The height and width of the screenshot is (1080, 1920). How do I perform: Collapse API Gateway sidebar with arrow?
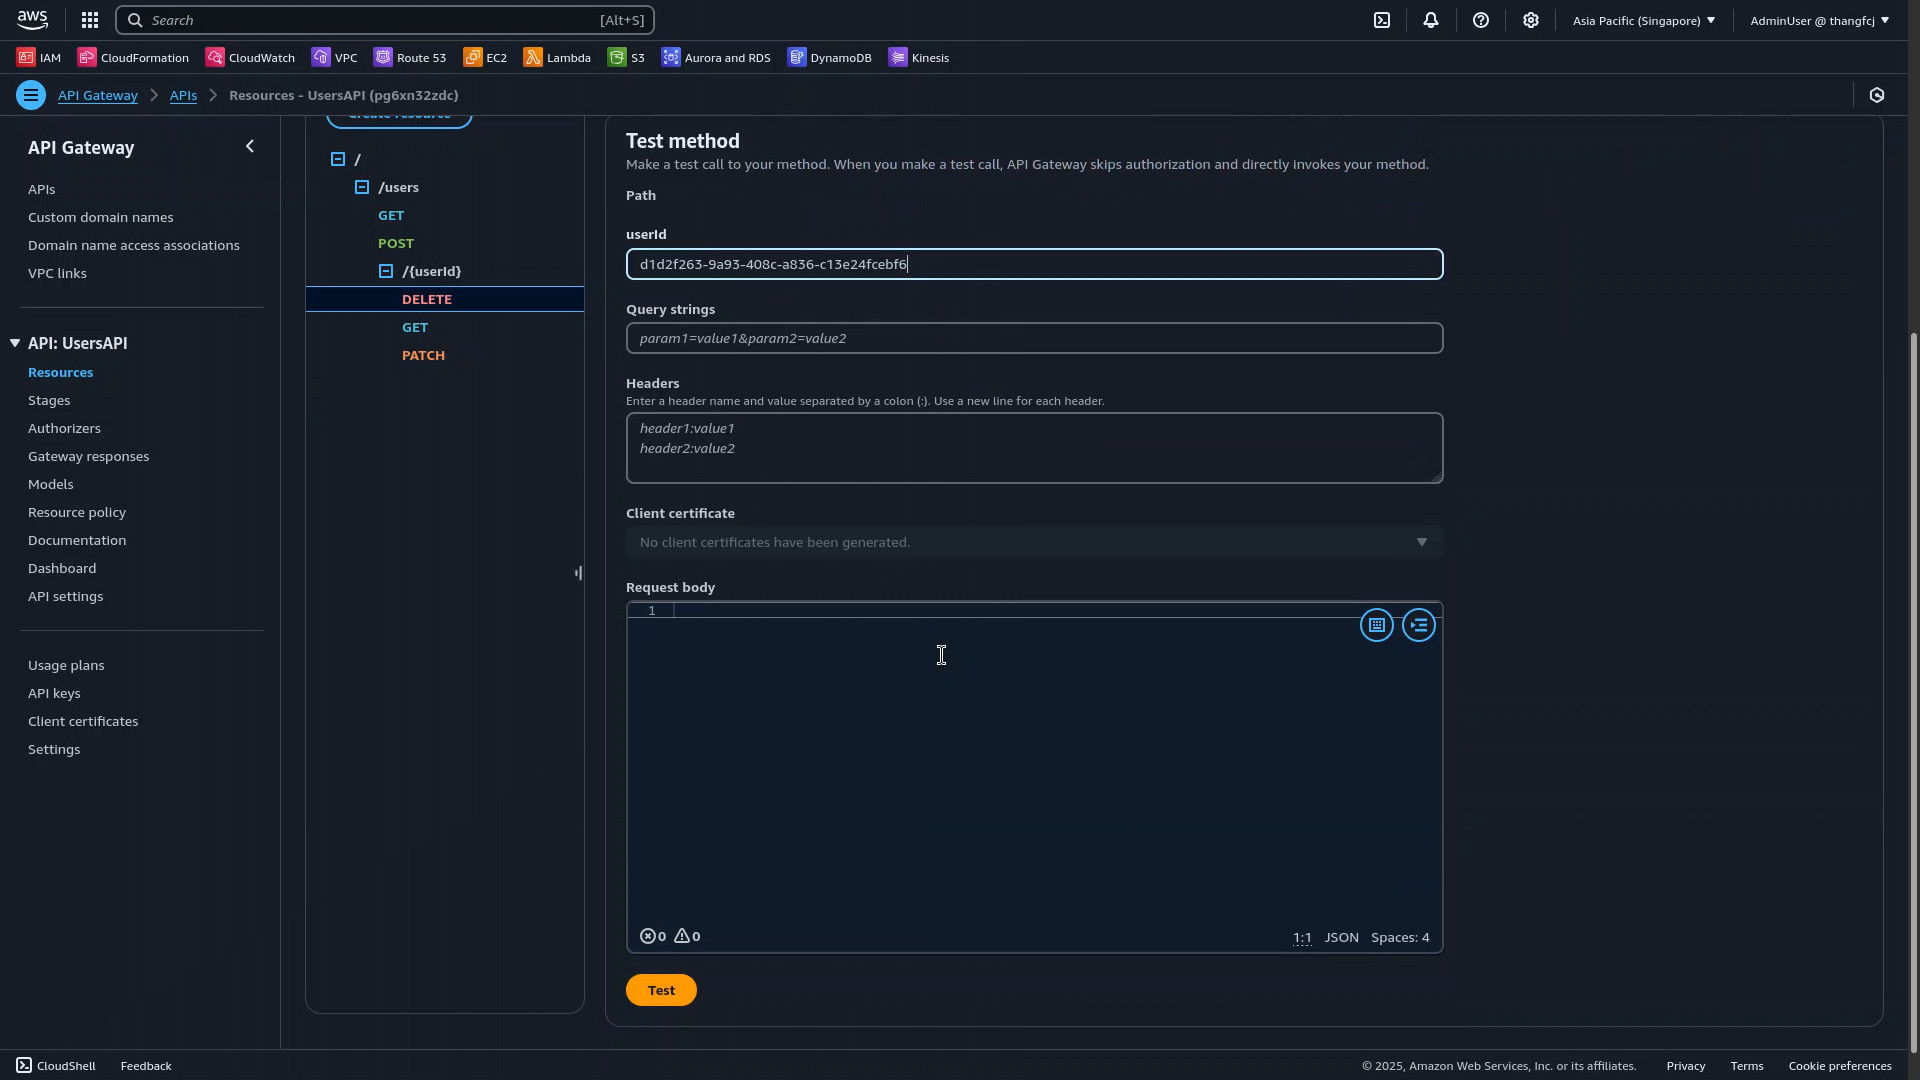250,147
